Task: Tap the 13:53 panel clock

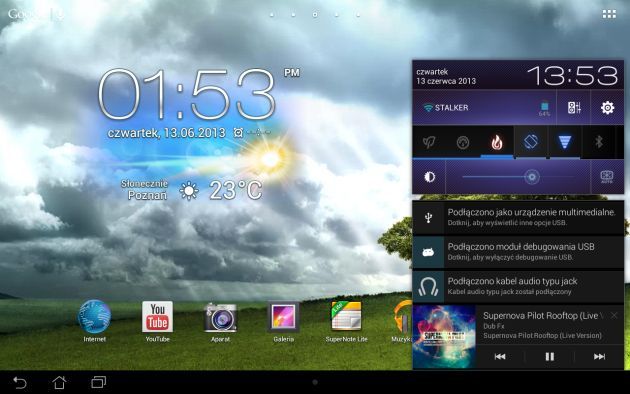Action: tap(573, 76)
